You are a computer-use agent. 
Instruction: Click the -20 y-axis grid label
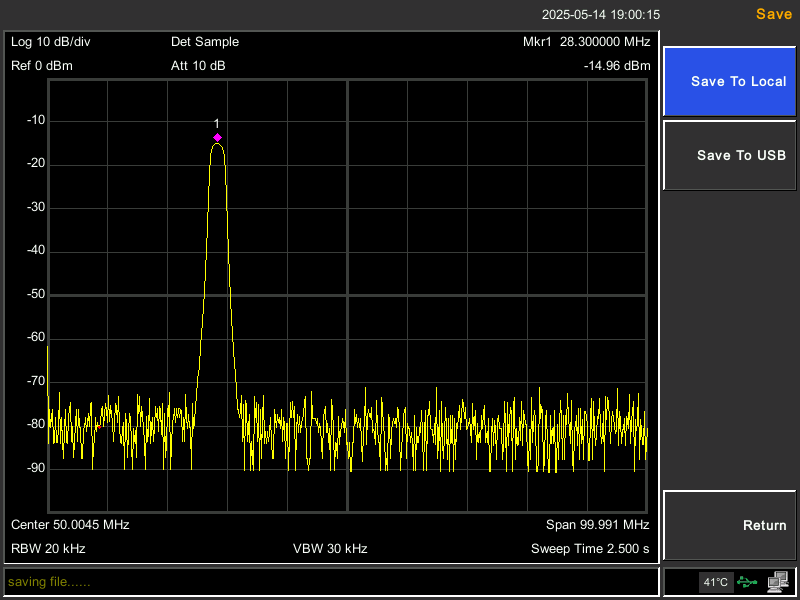pos(36,164)
